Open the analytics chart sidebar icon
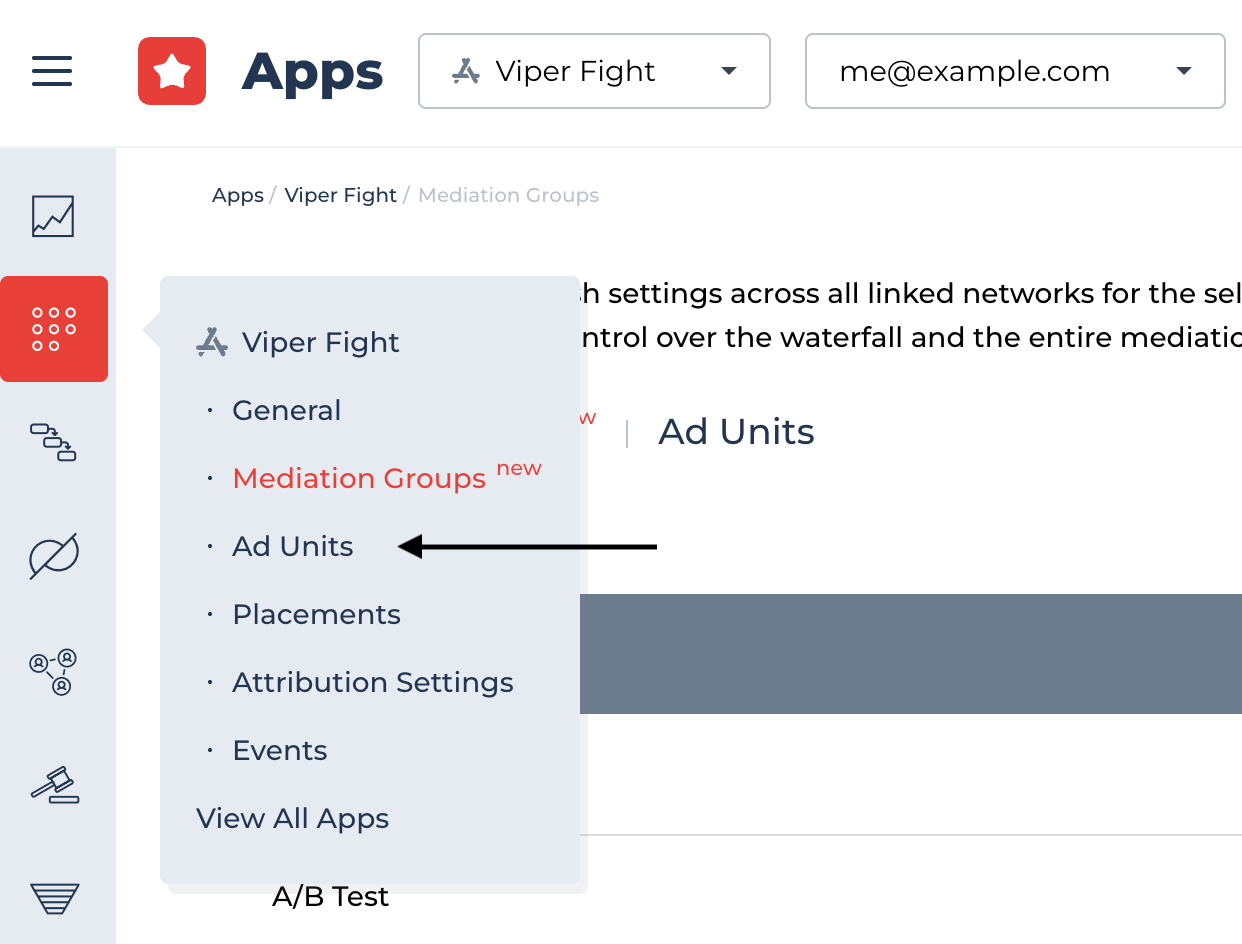The image size is (1242, 944). (x=53, y=216)
